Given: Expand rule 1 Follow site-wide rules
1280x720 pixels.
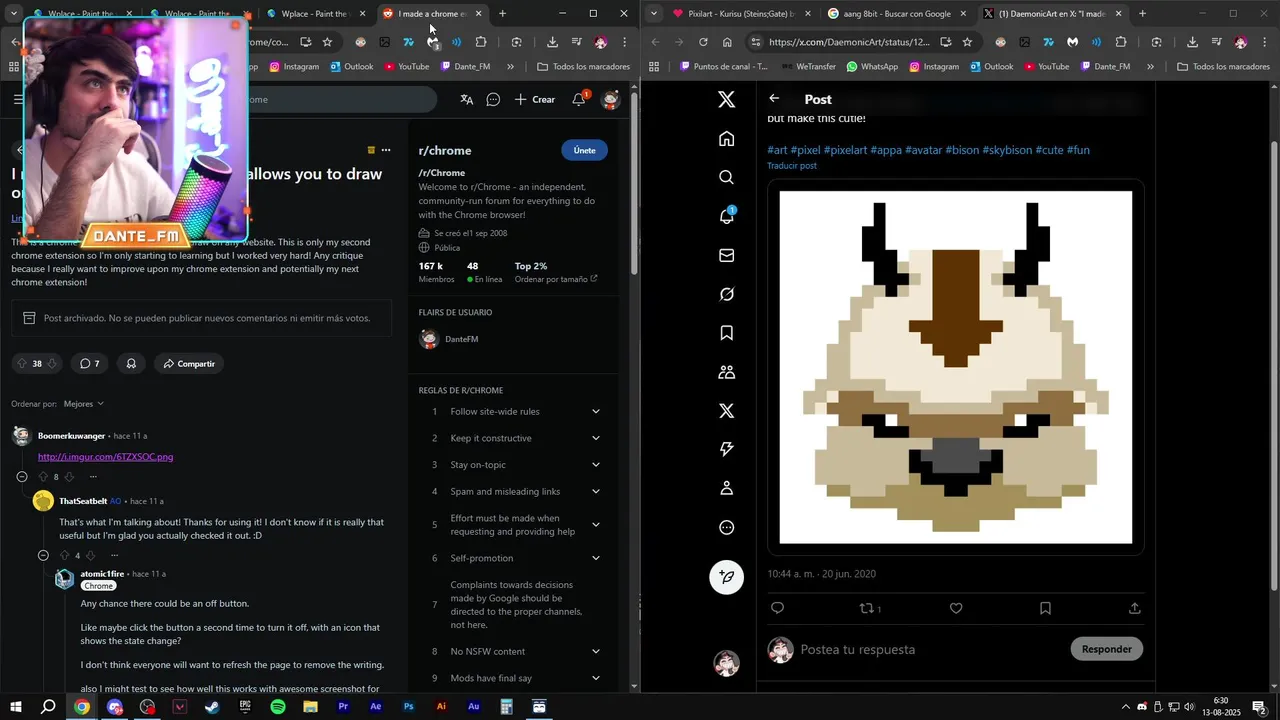Looking at the screenshot, I should tap(596, 411).
